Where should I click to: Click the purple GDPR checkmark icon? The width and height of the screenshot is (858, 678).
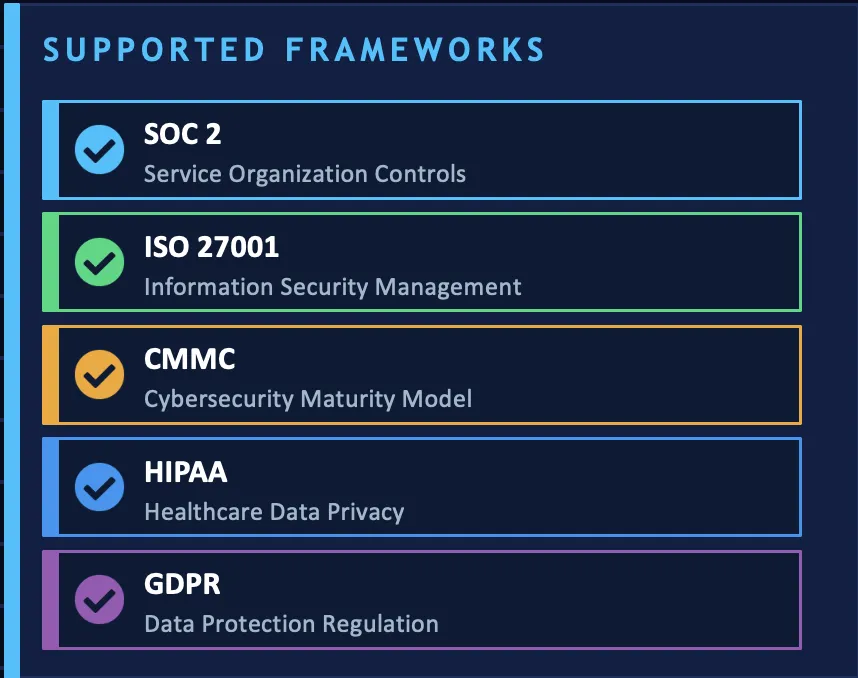(x=100, y=600)
